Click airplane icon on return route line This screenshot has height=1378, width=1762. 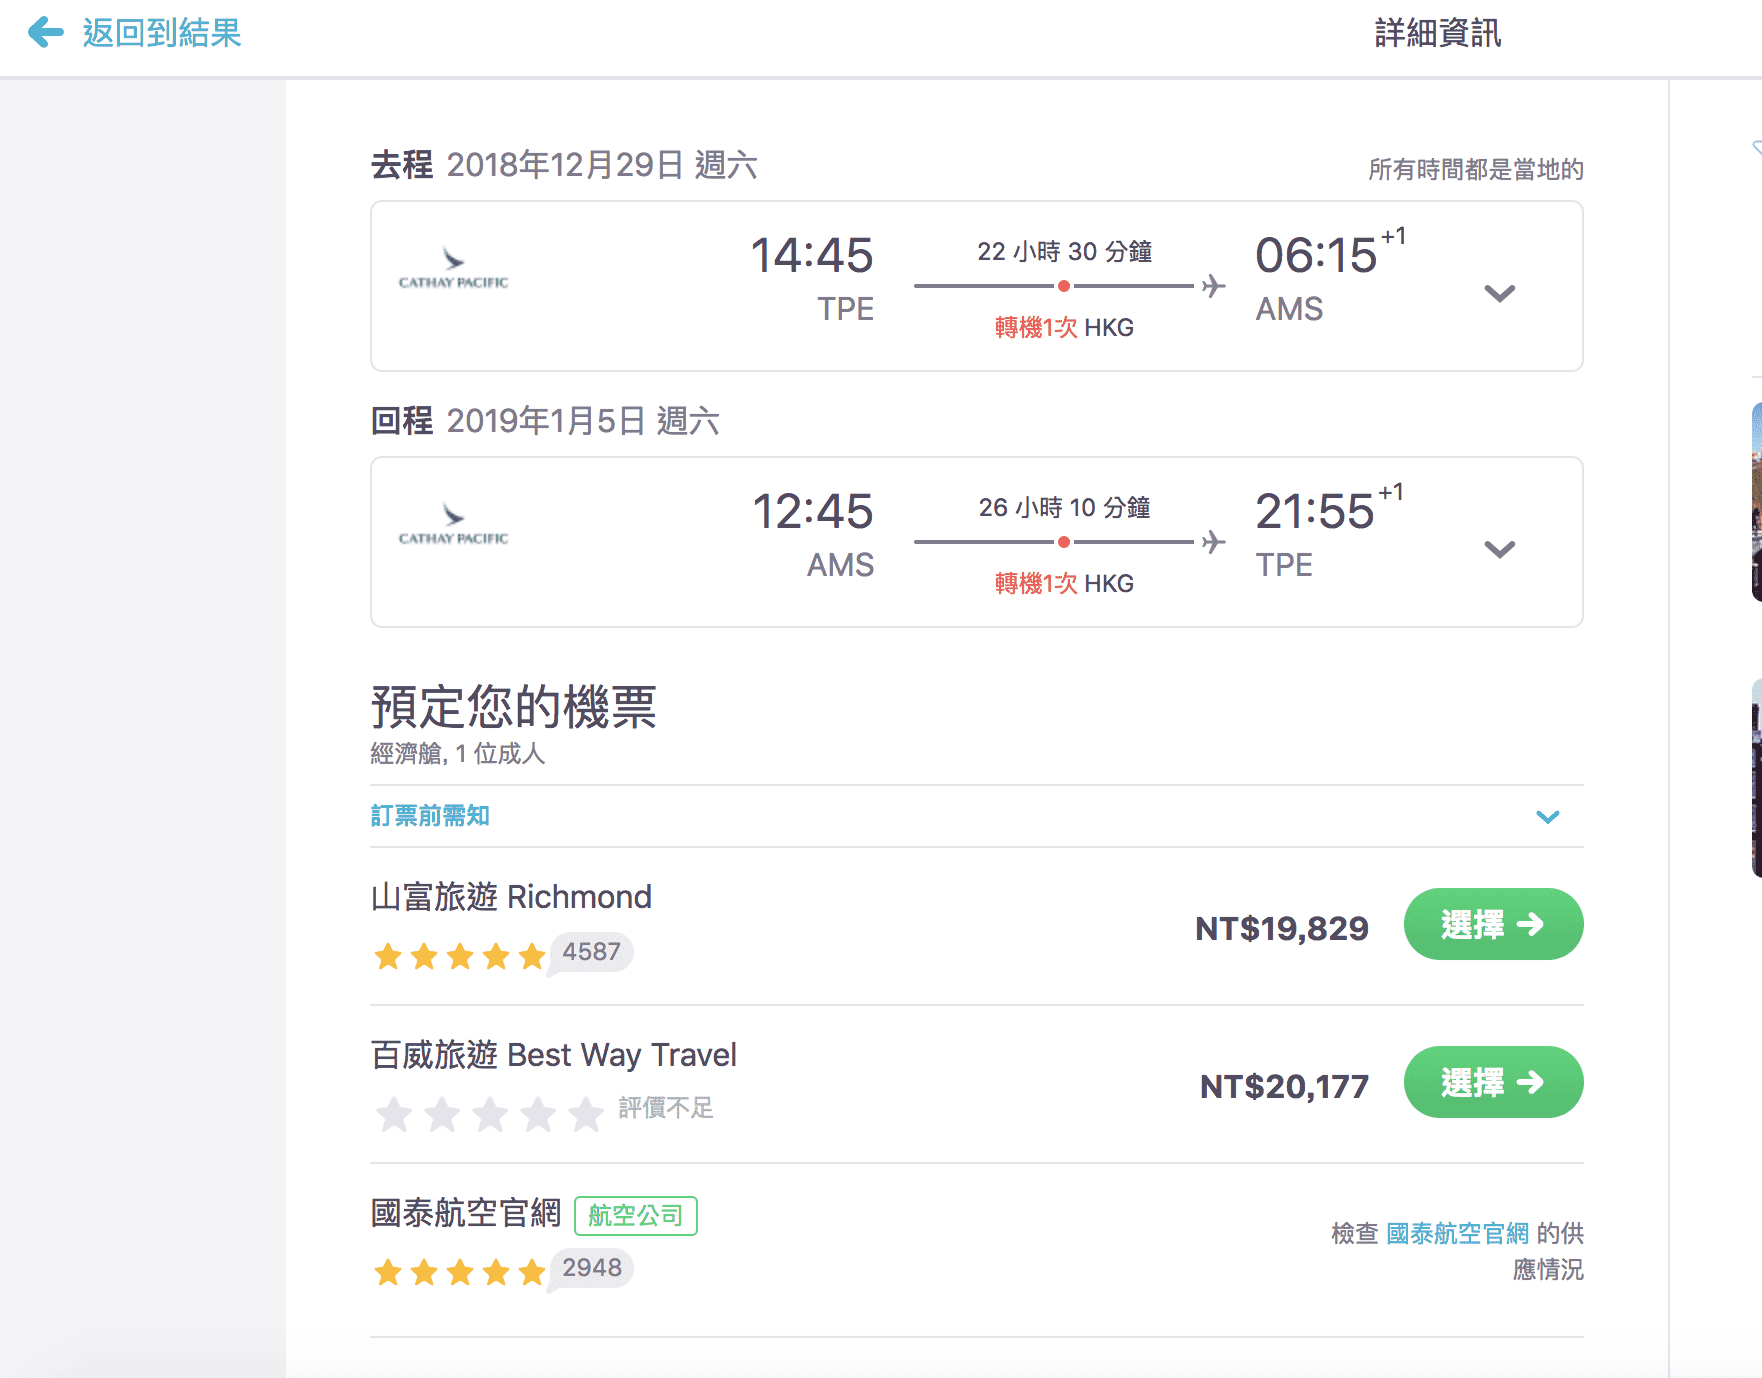1214,542
